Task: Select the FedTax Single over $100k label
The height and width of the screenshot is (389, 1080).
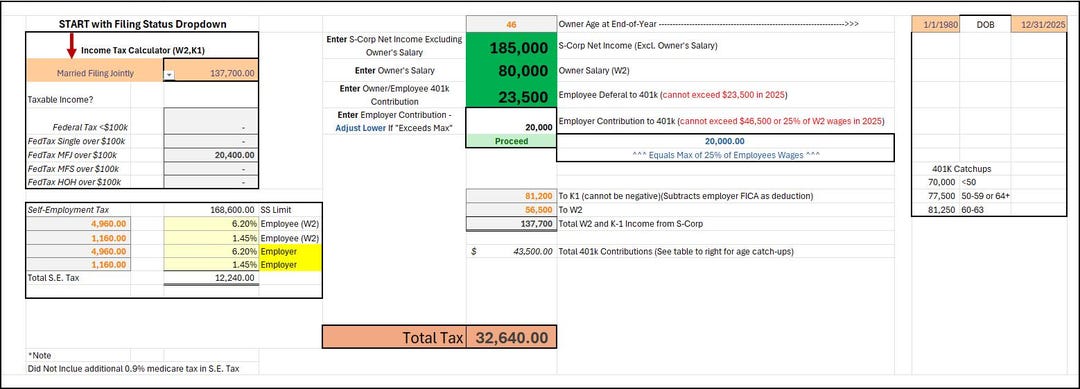Action: click(74, 141)
